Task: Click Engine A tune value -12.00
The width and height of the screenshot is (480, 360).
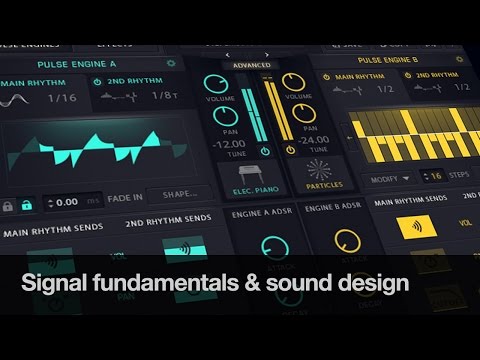Action: point(229,144)
